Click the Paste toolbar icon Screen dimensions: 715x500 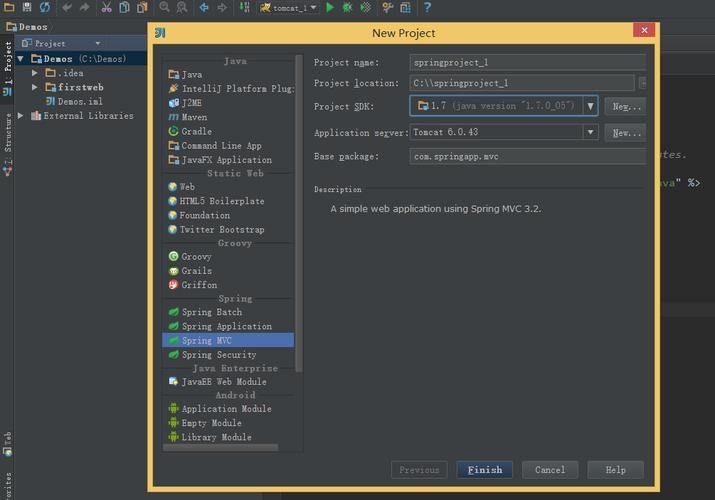point(142,7)
